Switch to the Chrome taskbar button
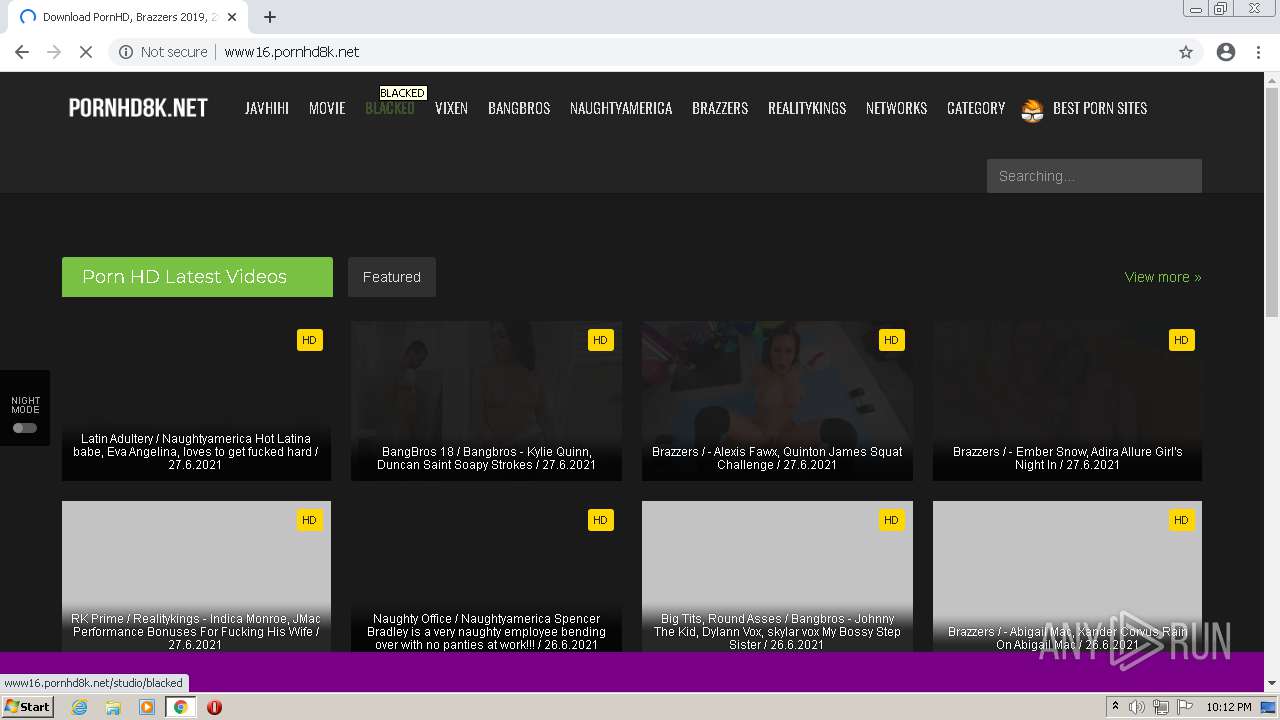 (181, 707)
